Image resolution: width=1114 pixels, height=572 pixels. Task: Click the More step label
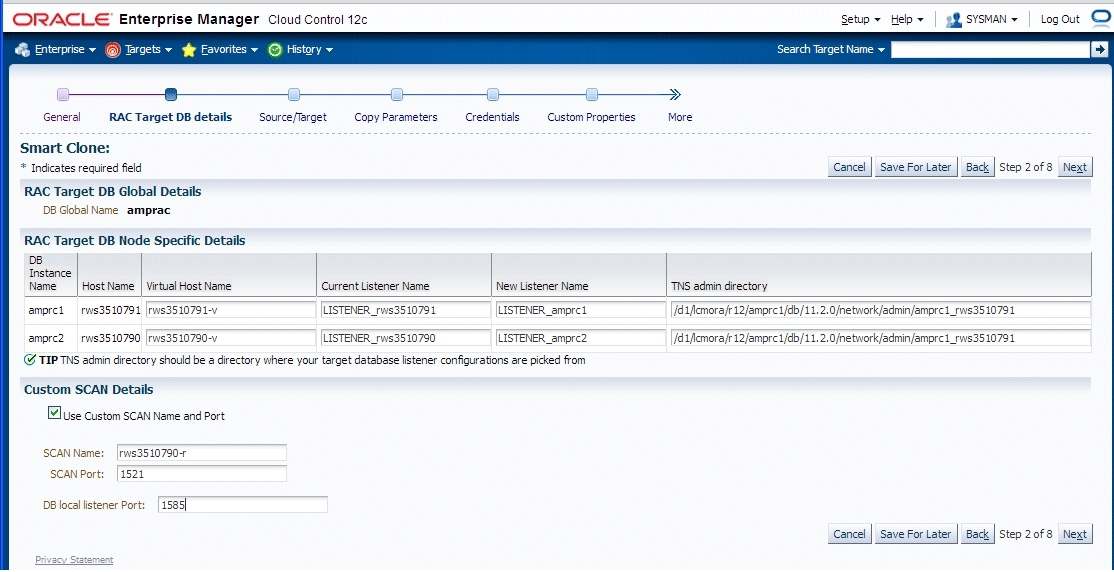[680, 117]
